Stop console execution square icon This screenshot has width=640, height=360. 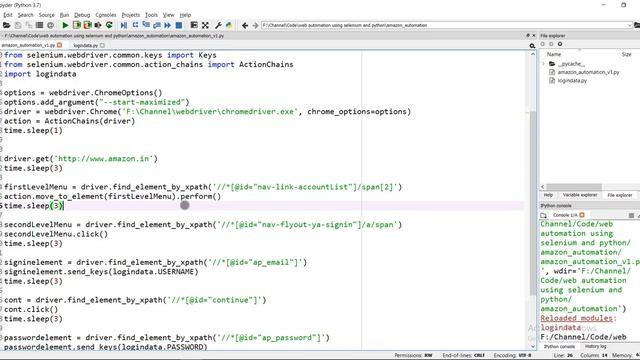pyautogui.click(x=631, y=215)
